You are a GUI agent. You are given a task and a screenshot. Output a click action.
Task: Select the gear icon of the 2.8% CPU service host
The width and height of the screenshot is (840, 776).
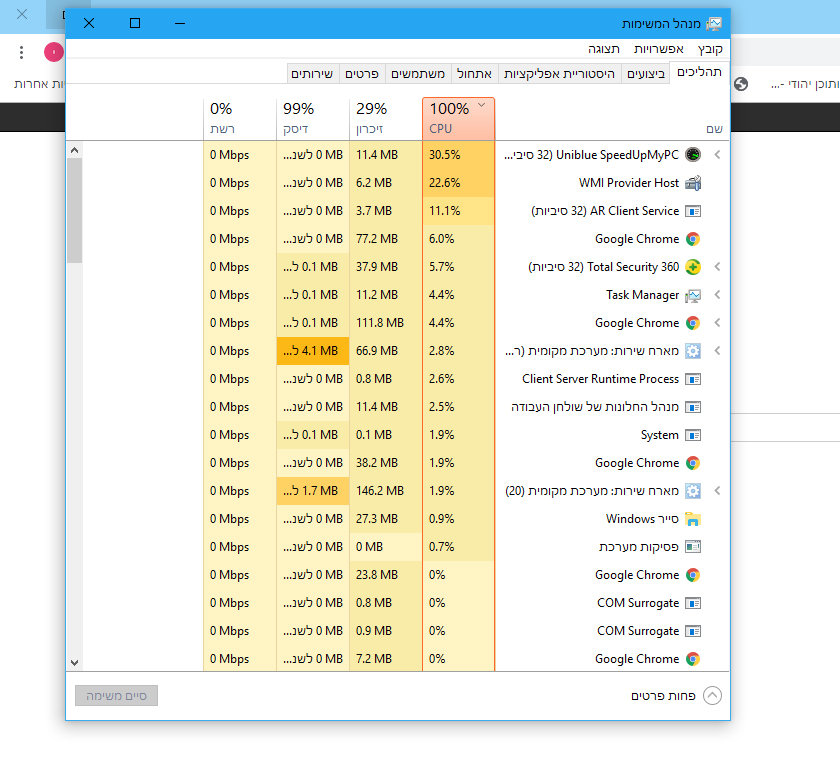coord(693,351)
